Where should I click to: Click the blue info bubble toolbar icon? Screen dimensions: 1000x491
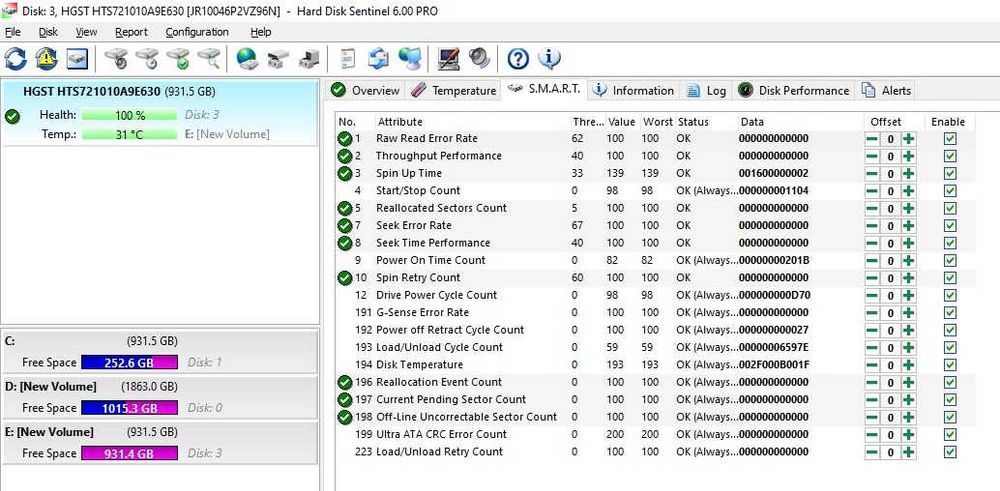click(549, 59)
